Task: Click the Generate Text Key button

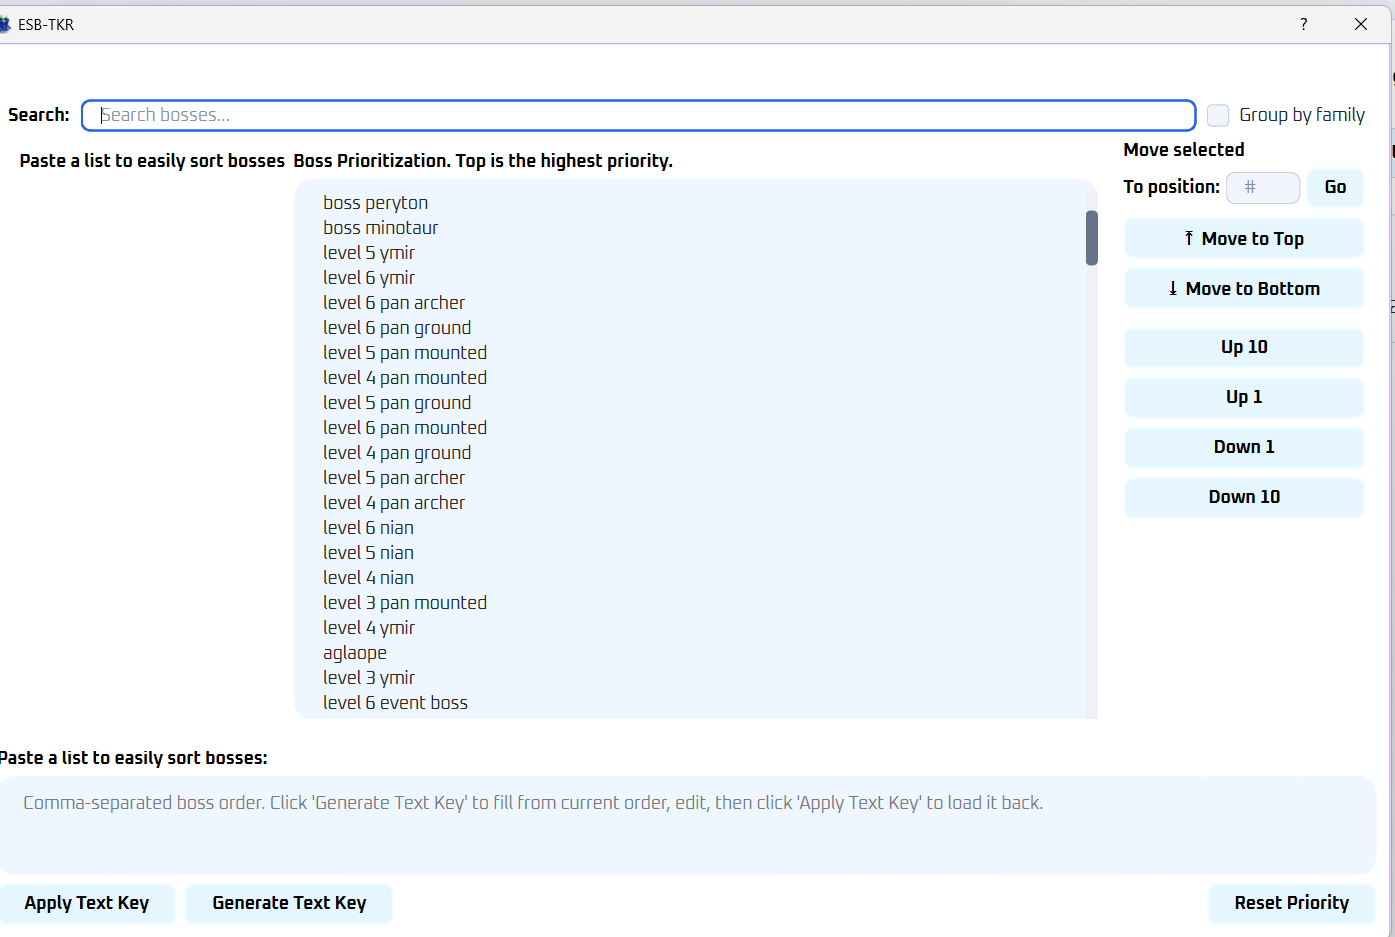Action: tap(289, 903)
